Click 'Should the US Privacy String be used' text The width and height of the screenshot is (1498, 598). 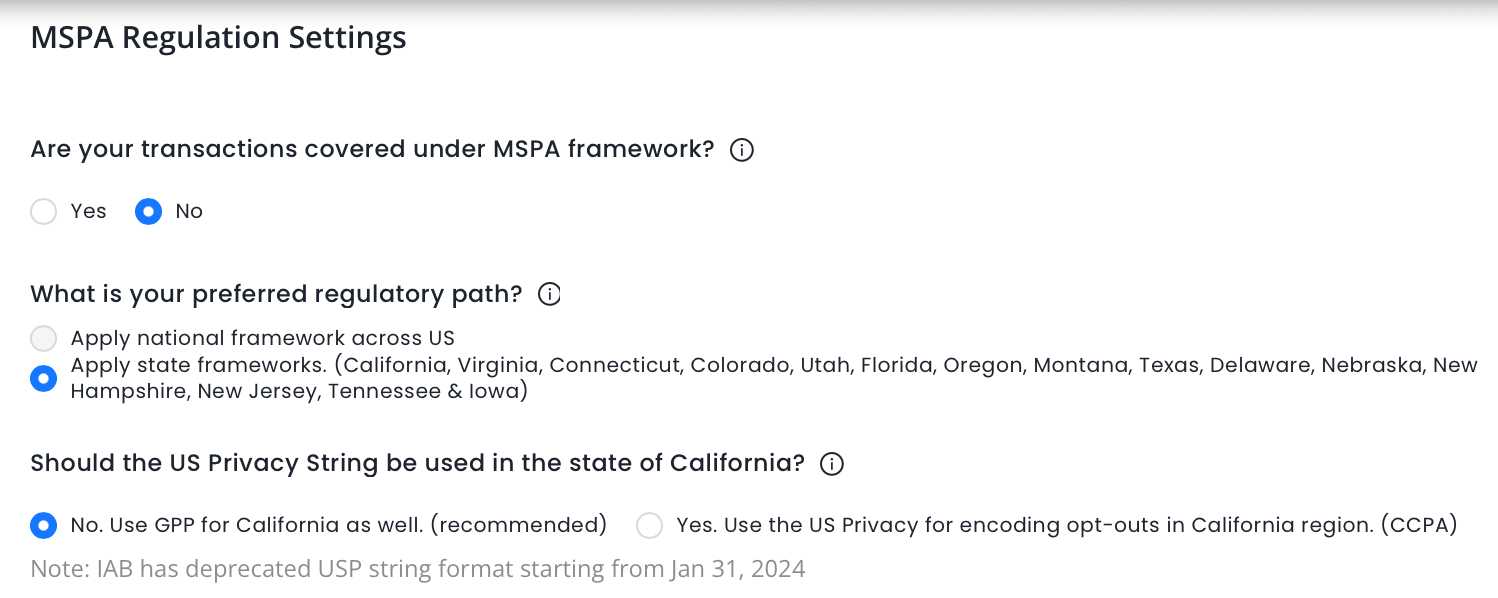pos(417,464)
